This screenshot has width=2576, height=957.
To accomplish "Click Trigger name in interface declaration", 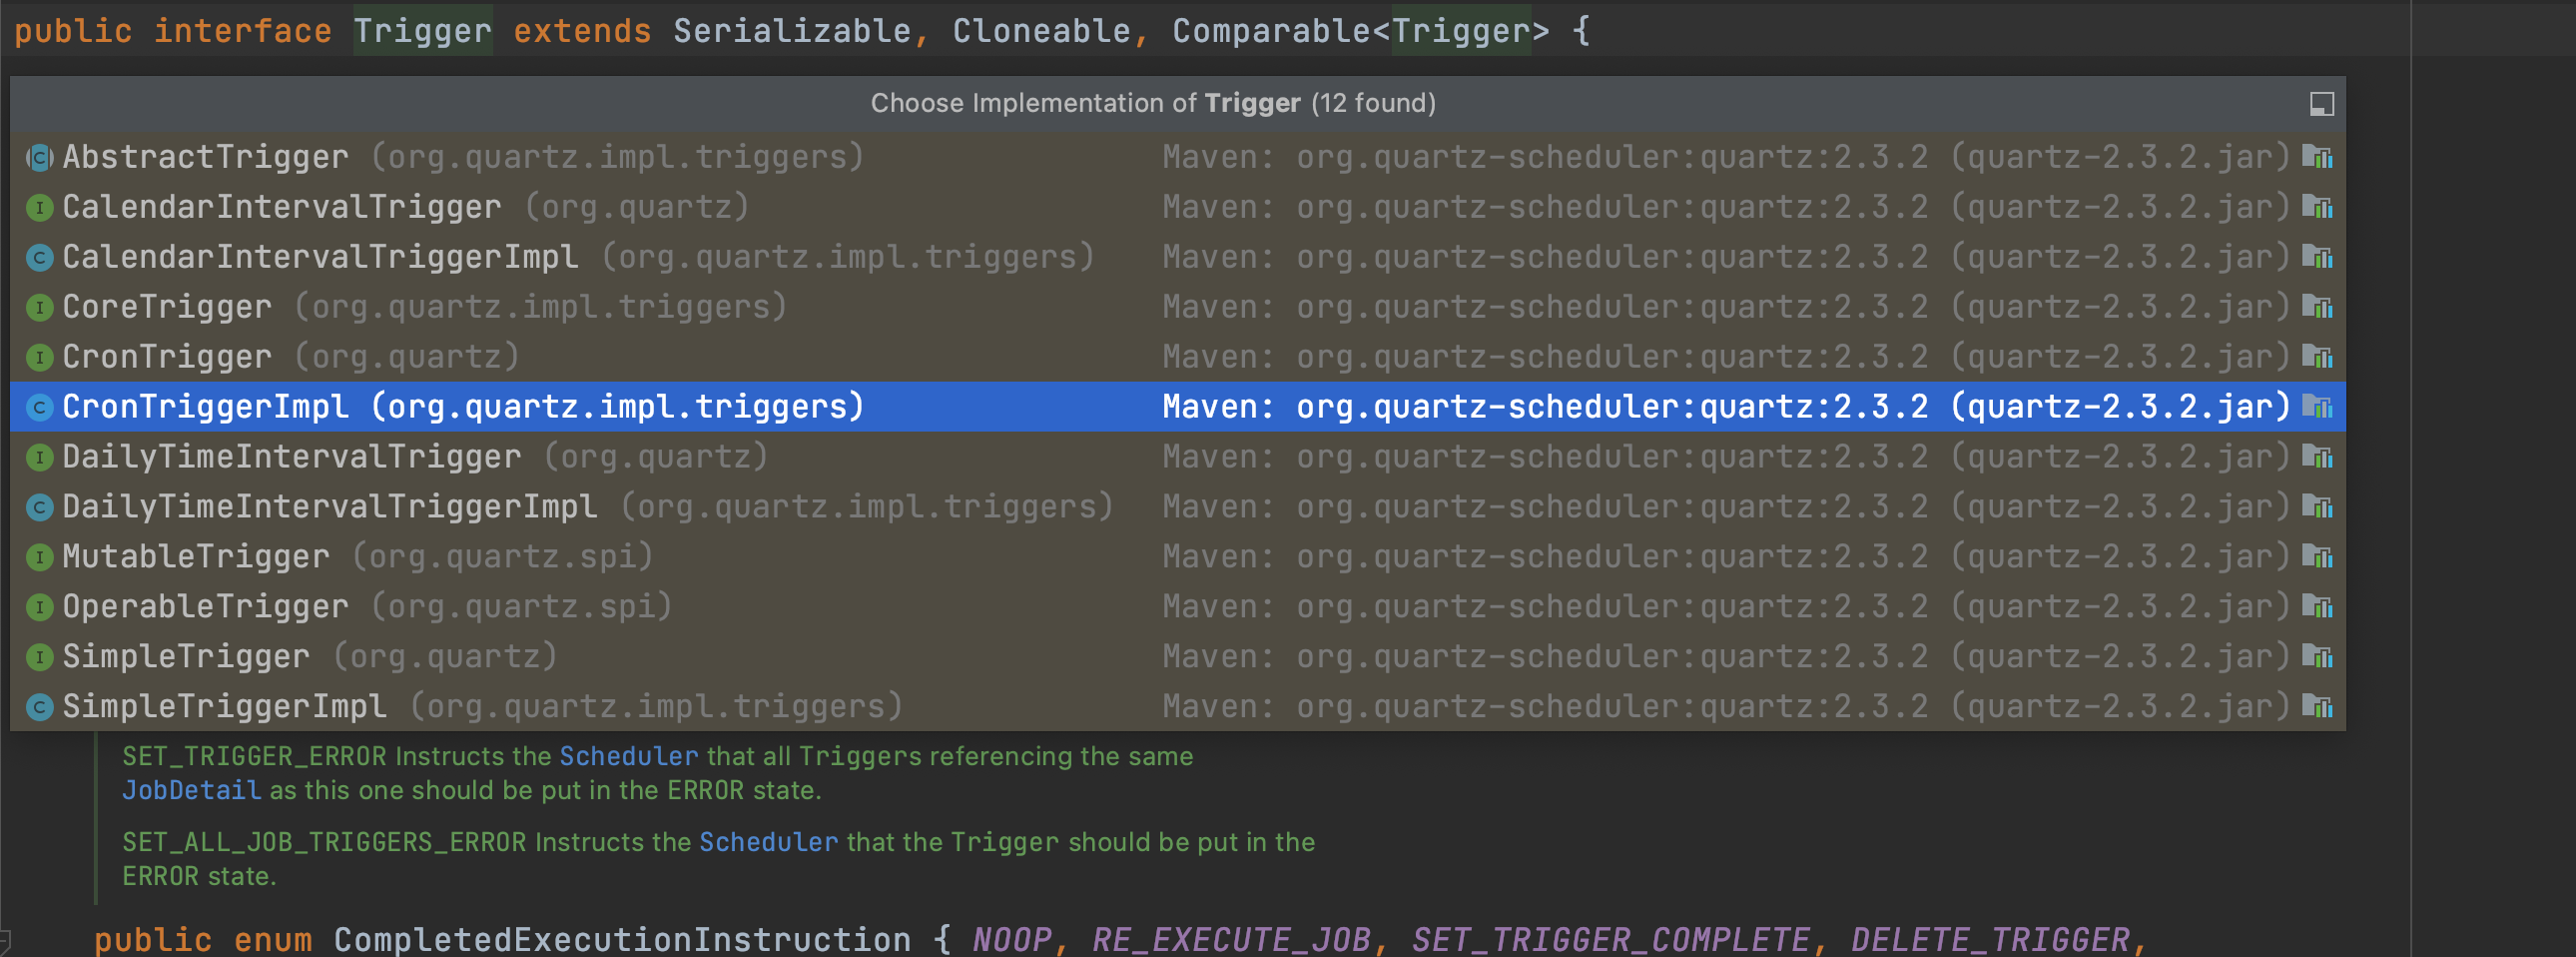I will coord(422,31).
